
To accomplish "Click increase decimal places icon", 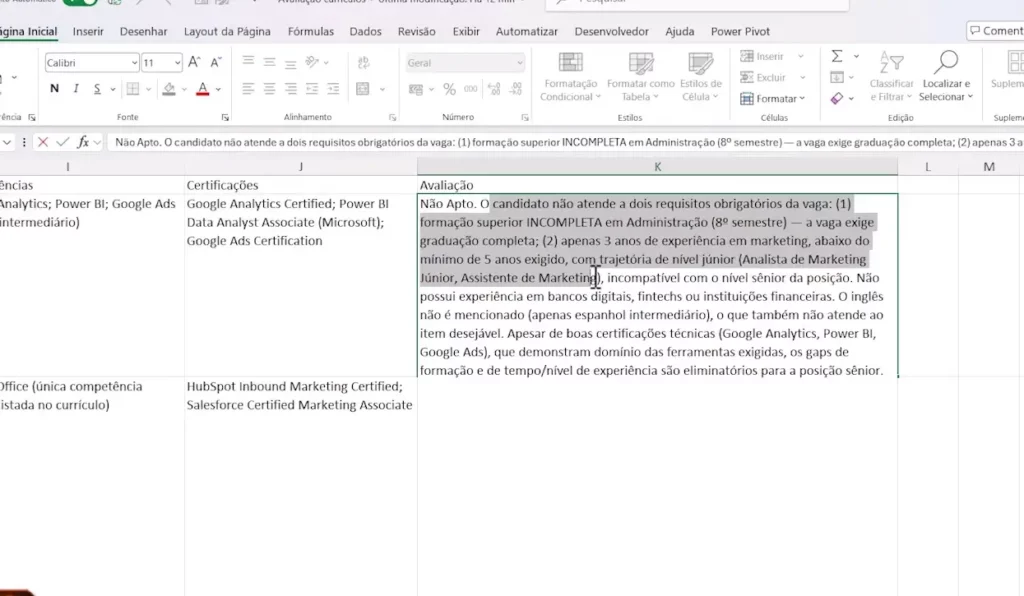I will (x=494, y=89).
